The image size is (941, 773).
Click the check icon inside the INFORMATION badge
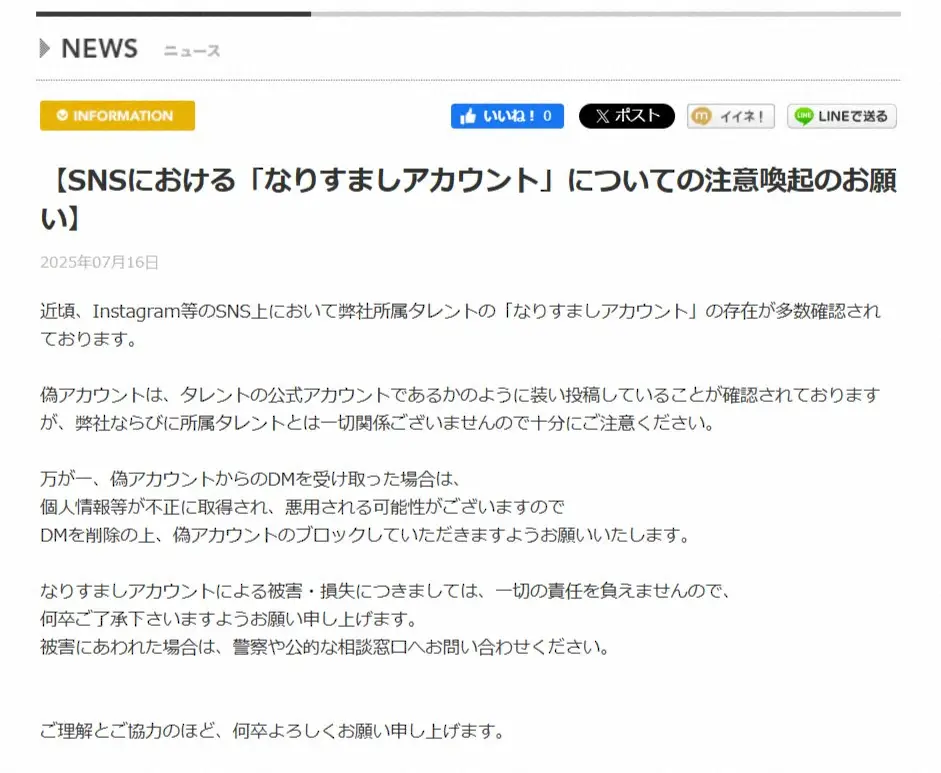62,116
